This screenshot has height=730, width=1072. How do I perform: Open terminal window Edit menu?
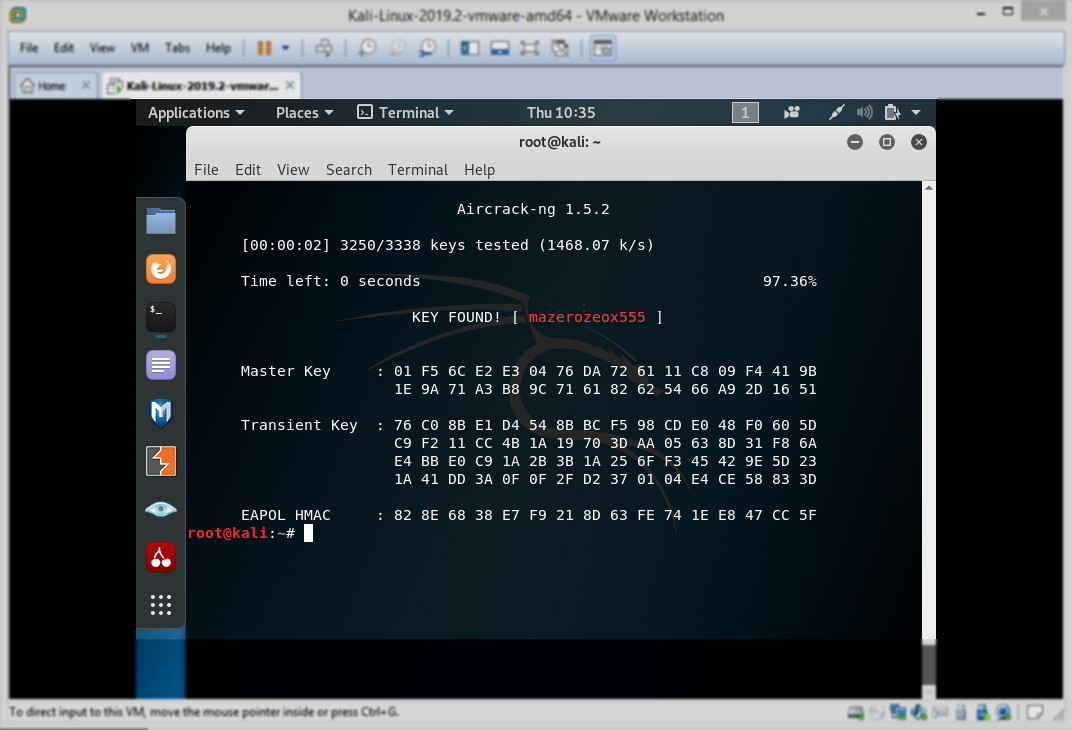[x=247, y=170]
